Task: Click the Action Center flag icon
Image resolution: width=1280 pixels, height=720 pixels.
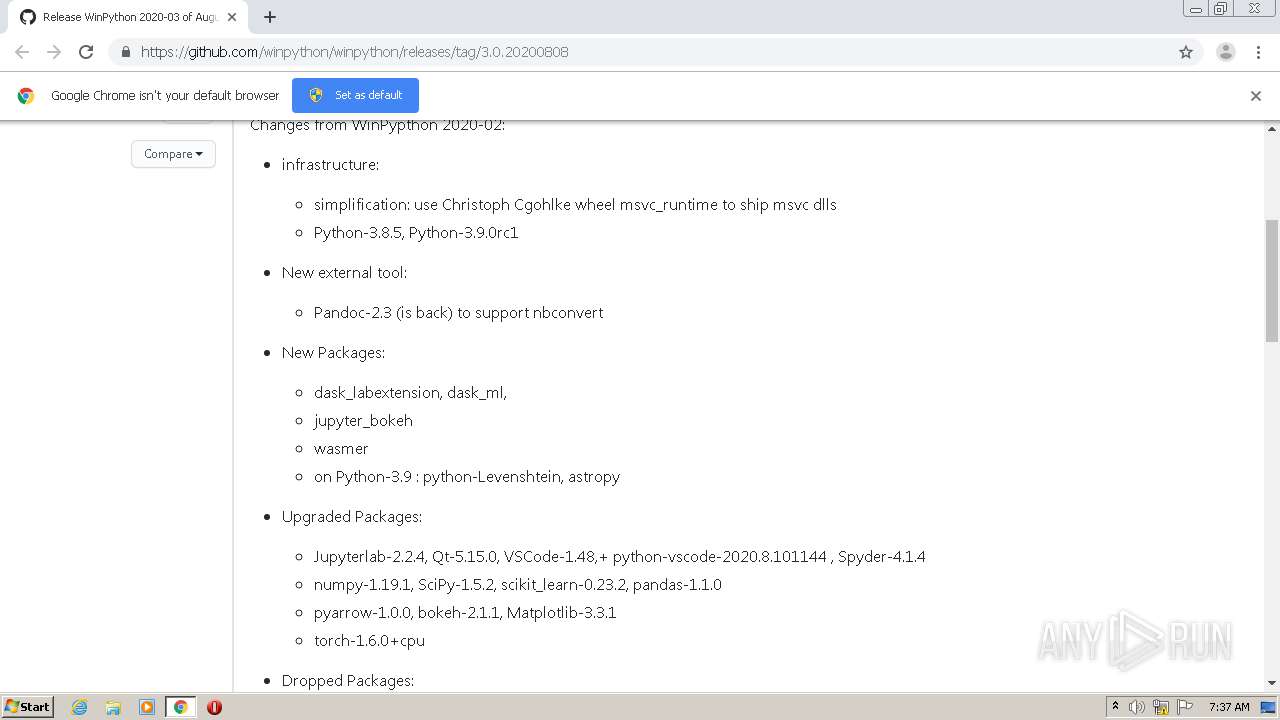Action: 1185,707
